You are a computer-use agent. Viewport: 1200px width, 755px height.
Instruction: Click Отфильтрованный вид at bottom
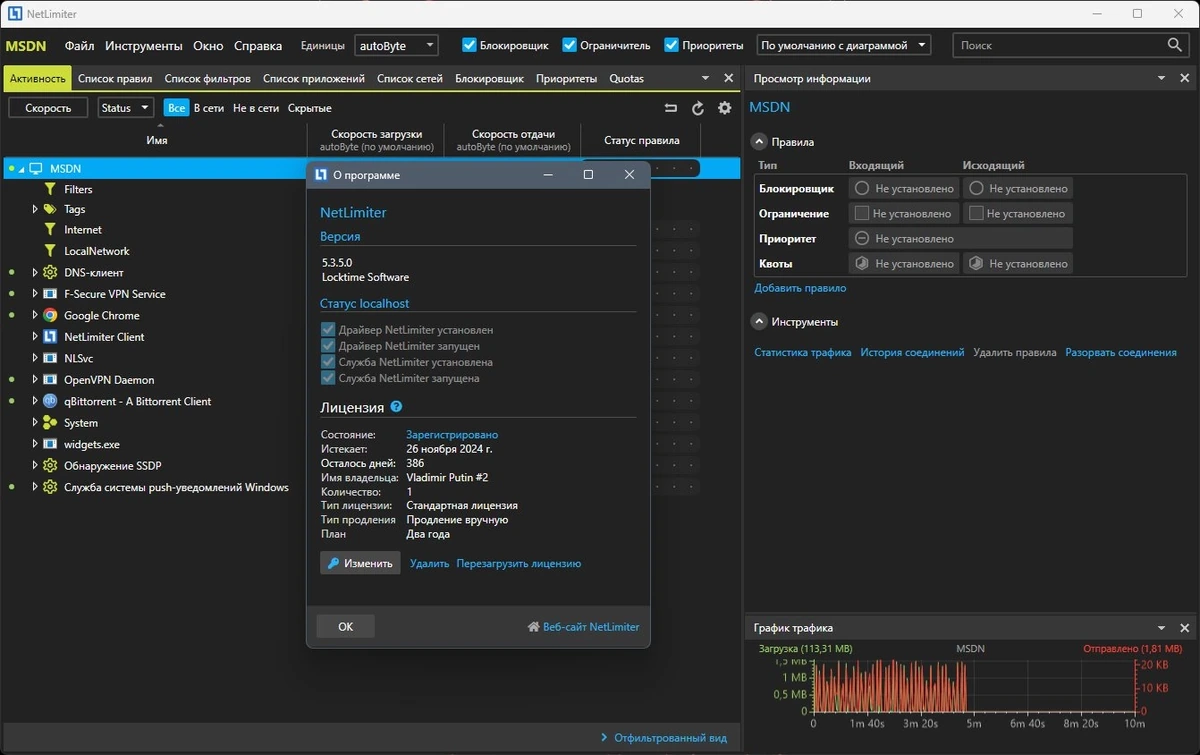(x=664, y=738)
